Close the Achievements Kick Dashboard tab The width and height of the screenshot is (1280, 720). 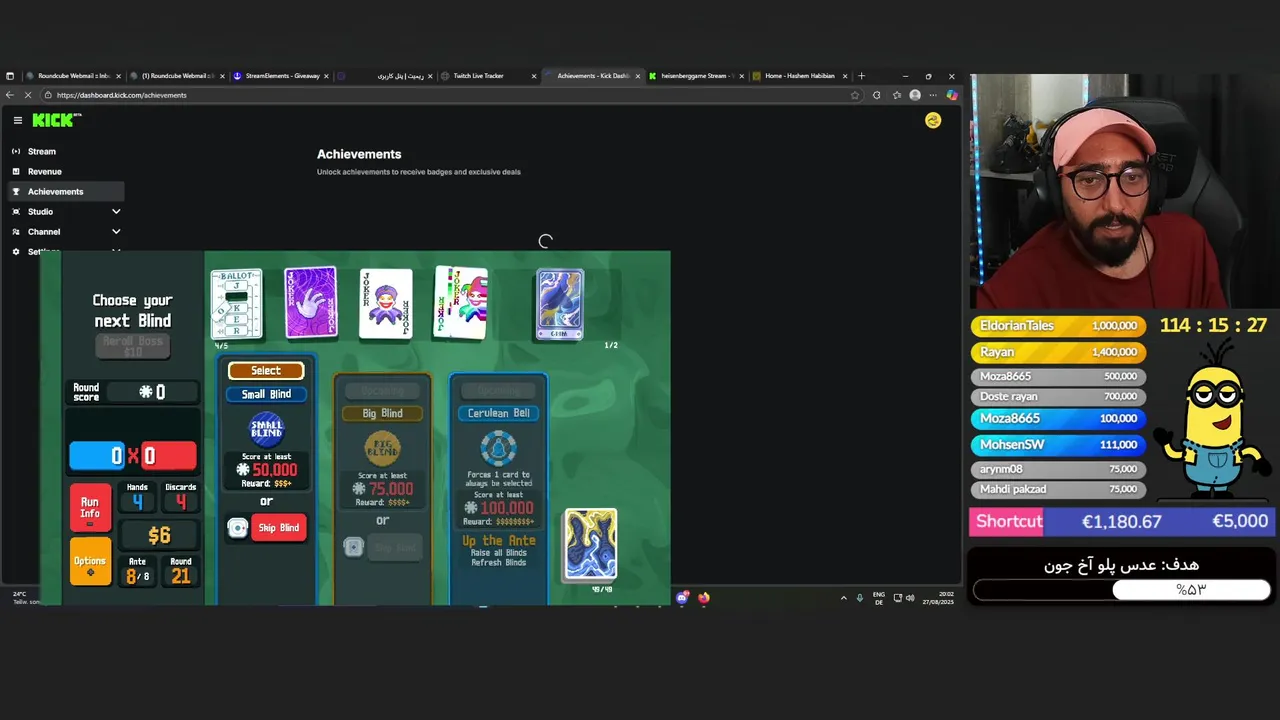638,76
